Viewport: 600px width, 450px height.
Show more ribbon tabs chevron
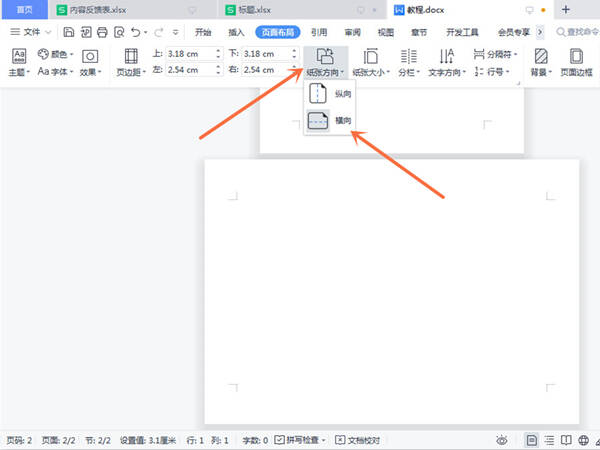[540, 33]
